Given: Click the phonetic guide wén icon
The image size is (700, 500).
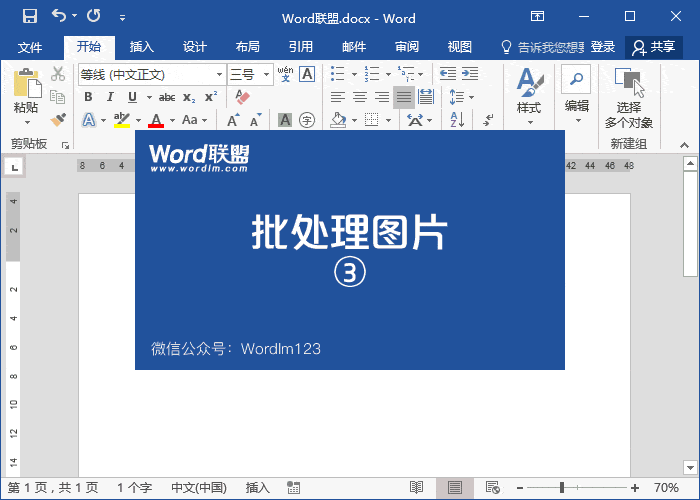Looking at the screenshot, I should coord(285,74).
